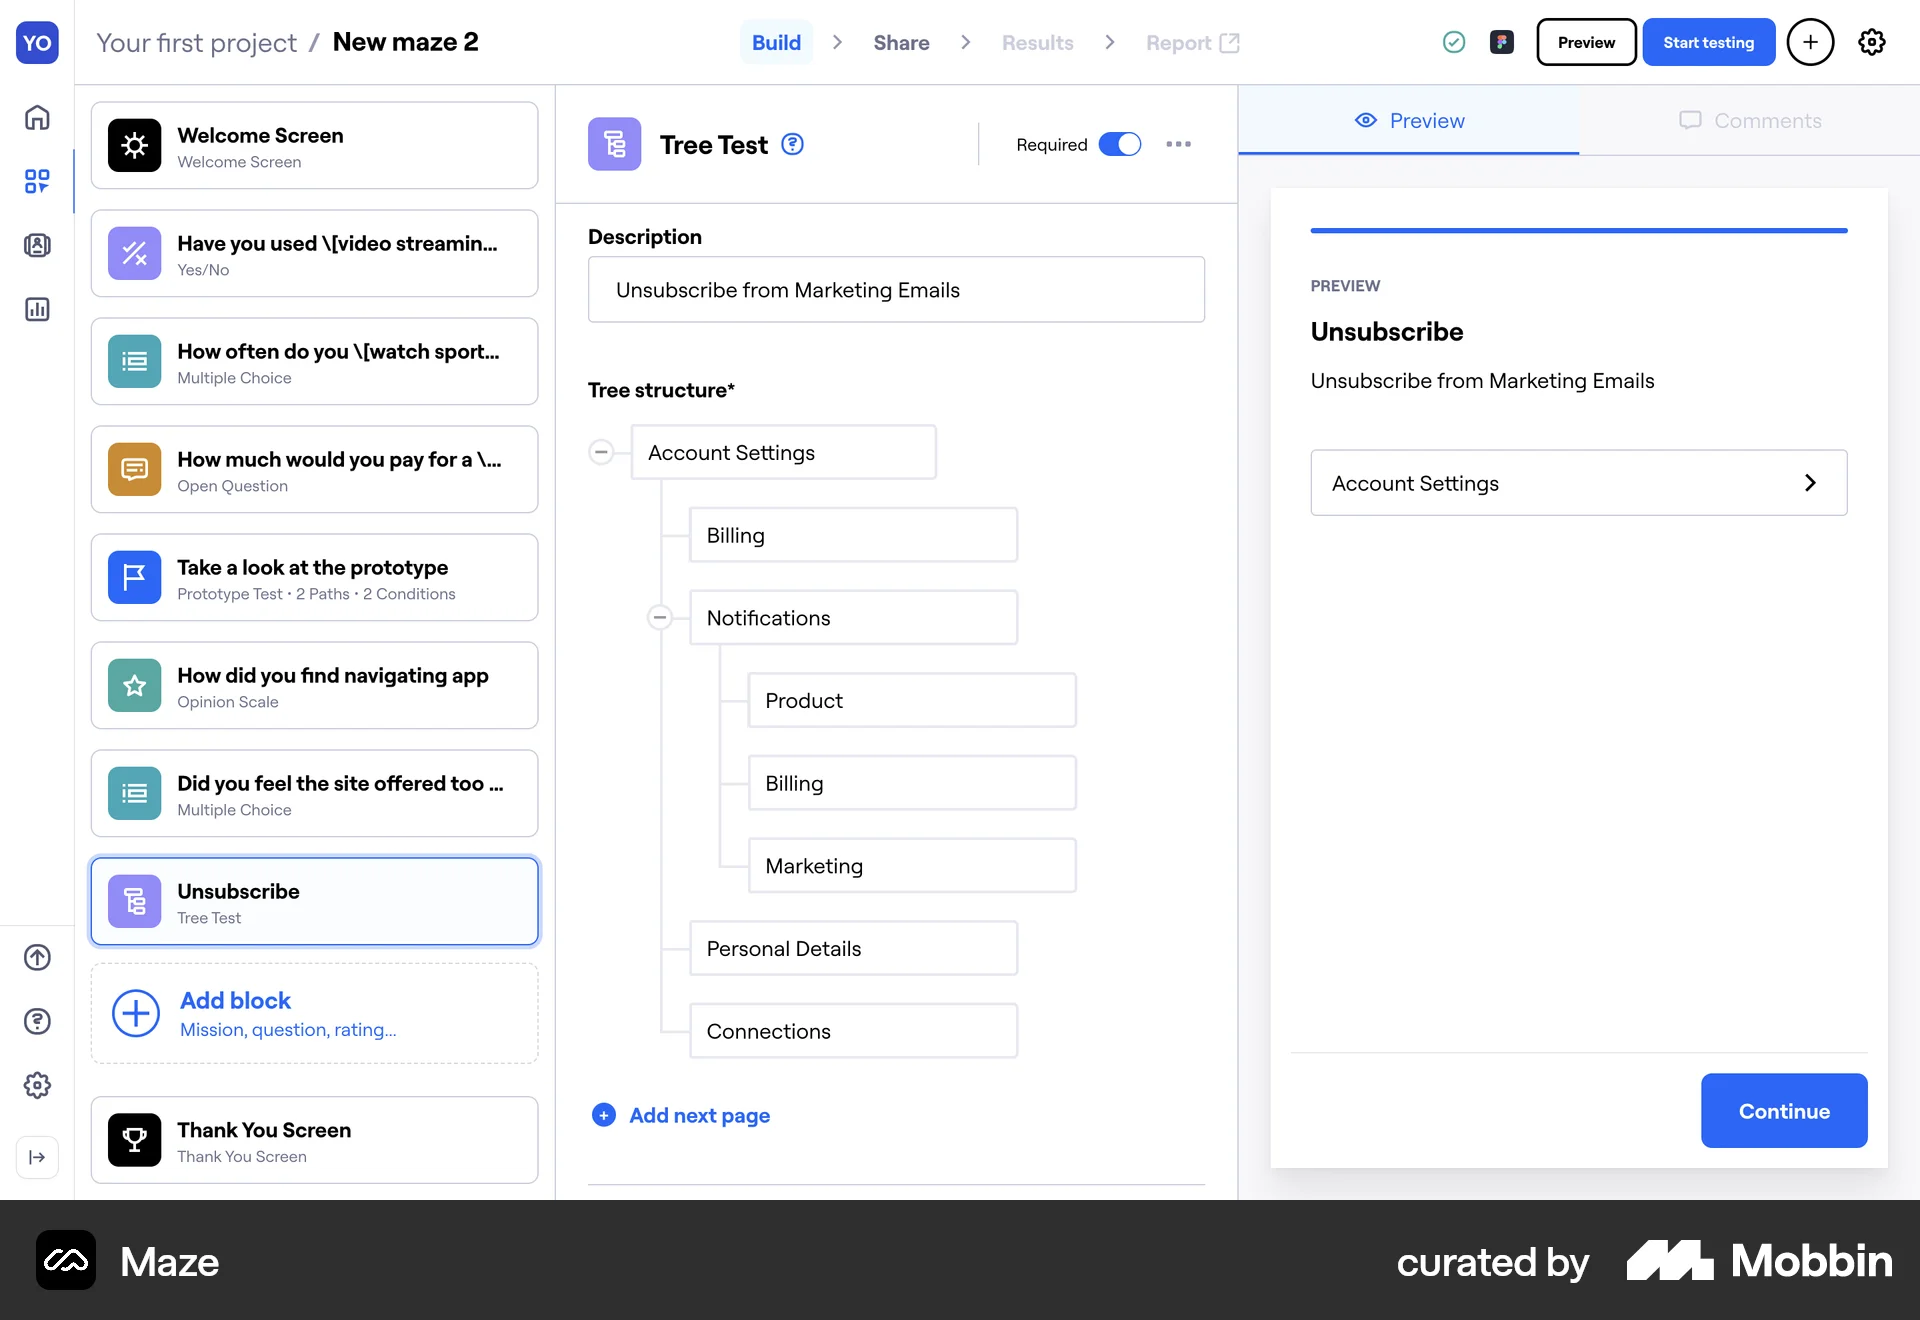Open workspace settings via gear icon
Viewport: 1920px width, 1320px height.
pos(1872,42)
